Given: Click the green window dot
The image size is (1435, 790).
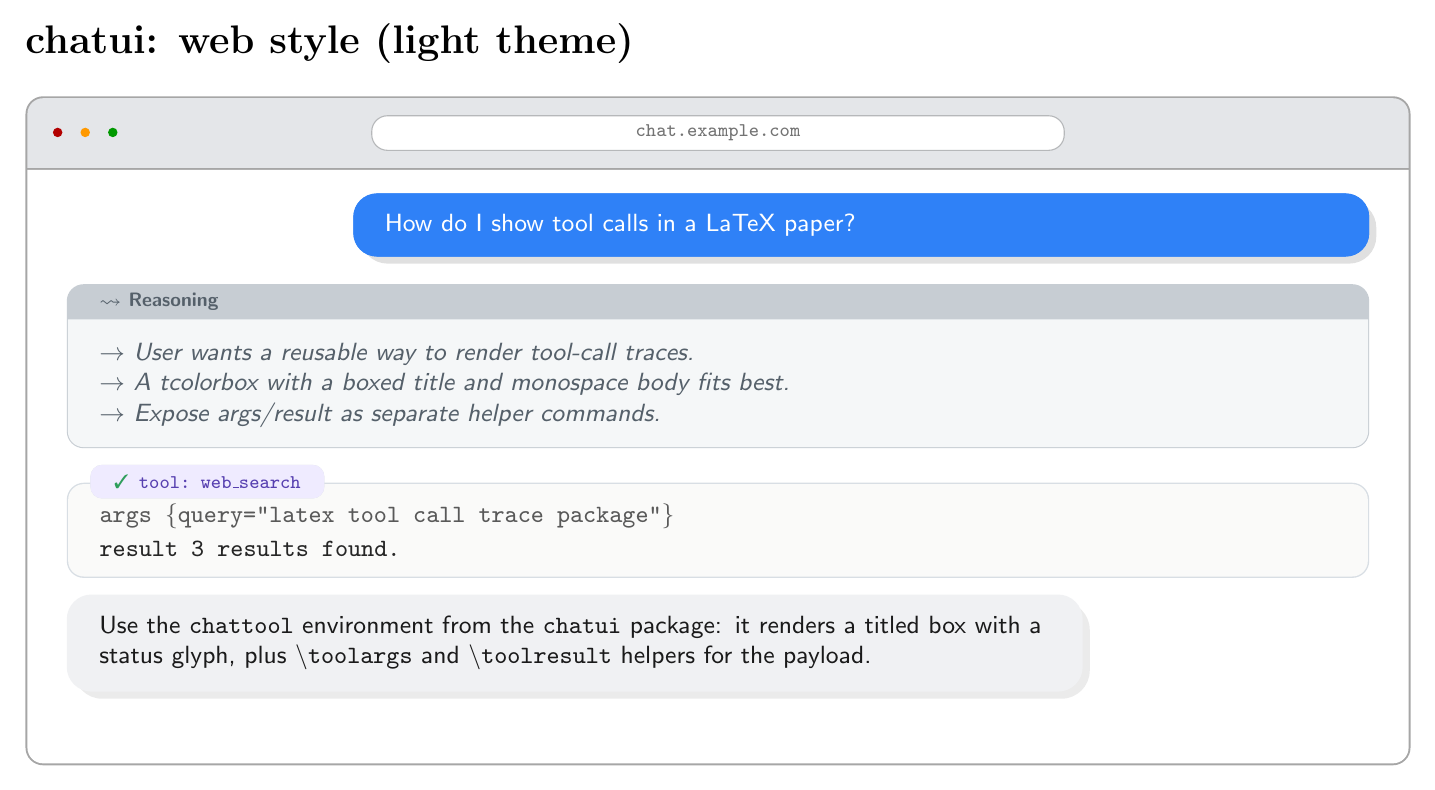Looking at the screenshot, I should [x=113, y=132].
